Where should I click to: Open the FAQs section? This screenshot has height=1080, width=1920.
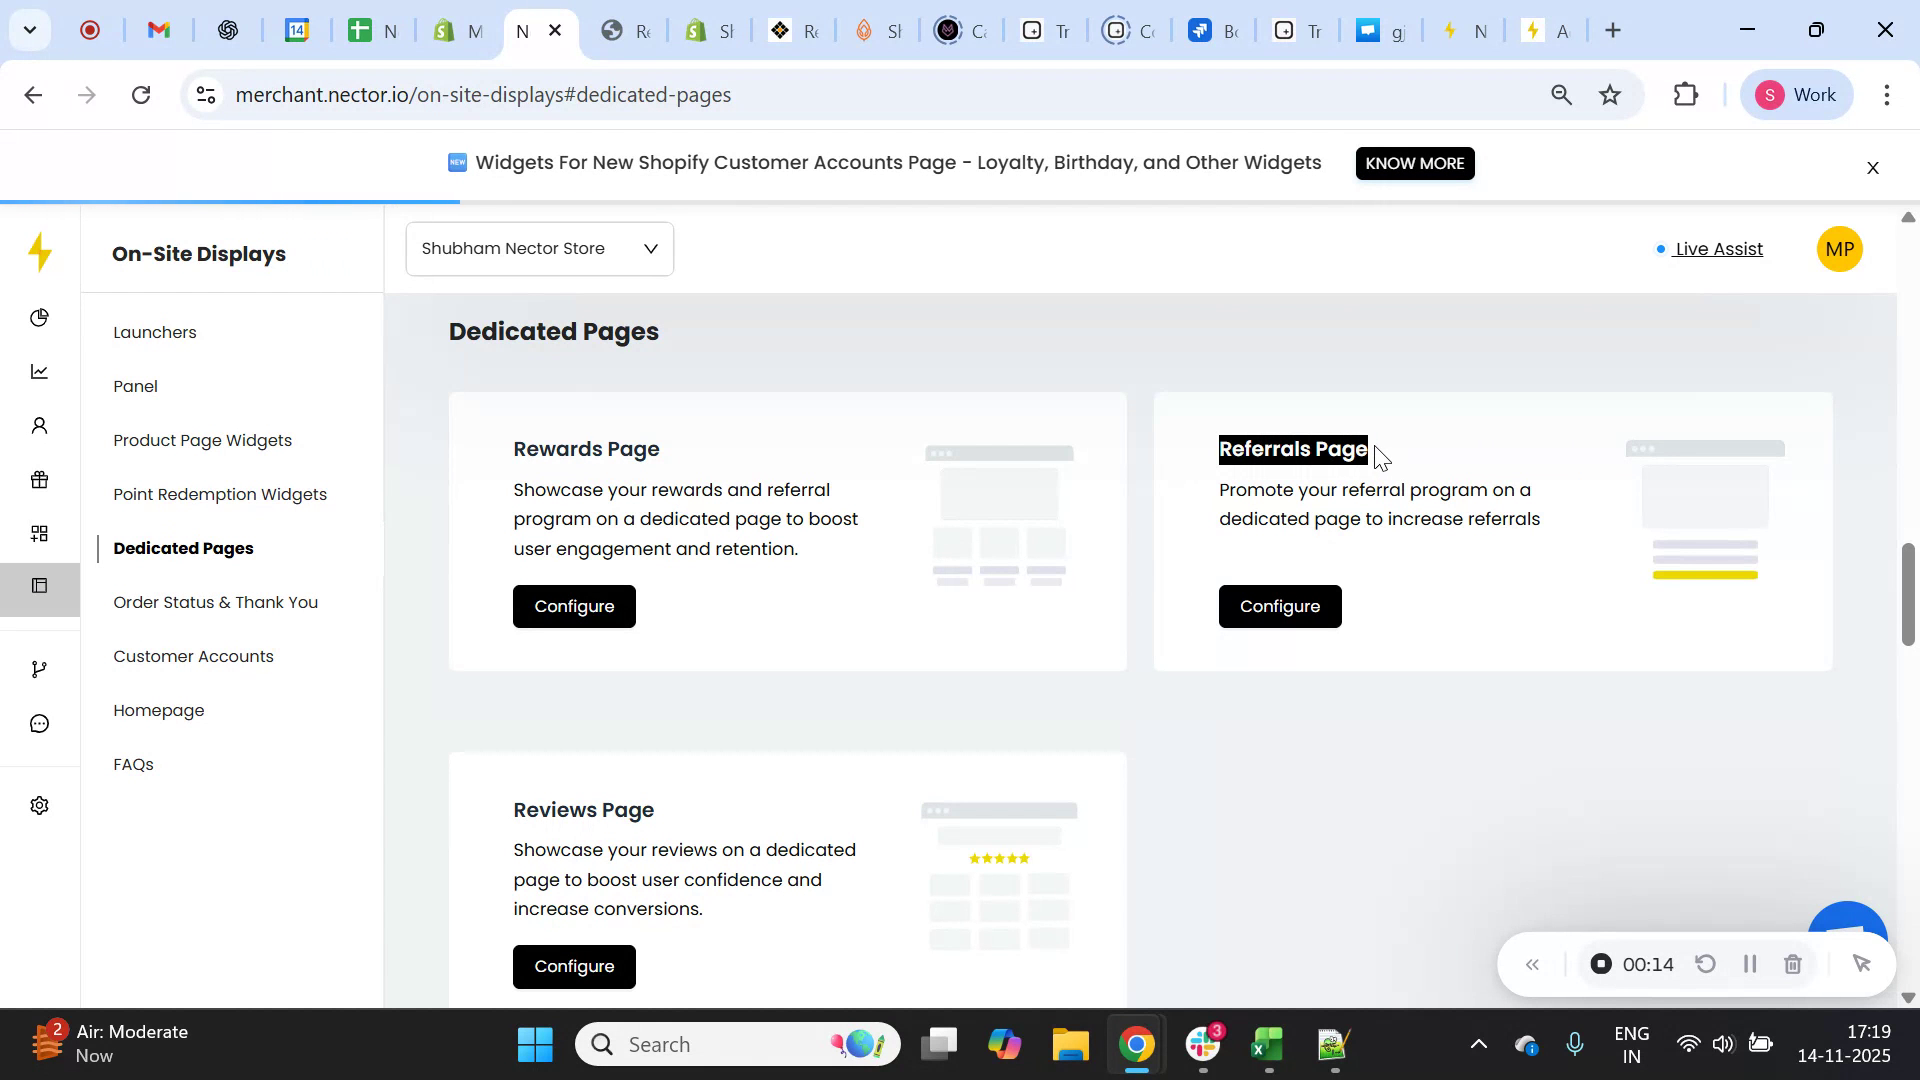(133, 764)
